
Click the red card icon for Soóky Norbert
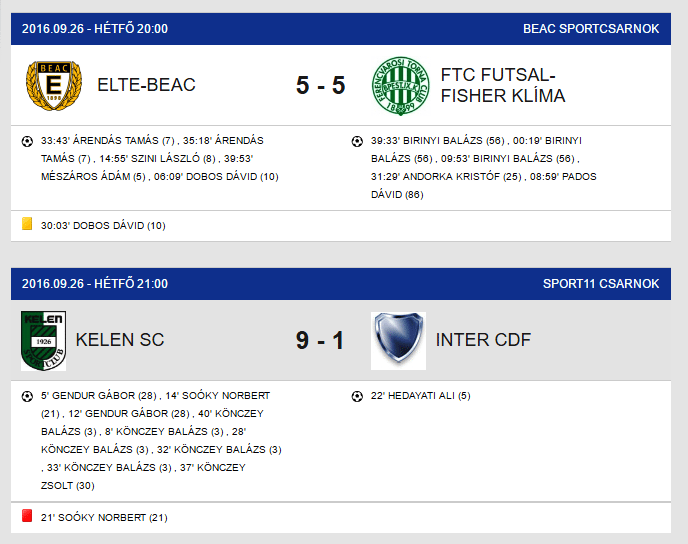coord(27,515)
